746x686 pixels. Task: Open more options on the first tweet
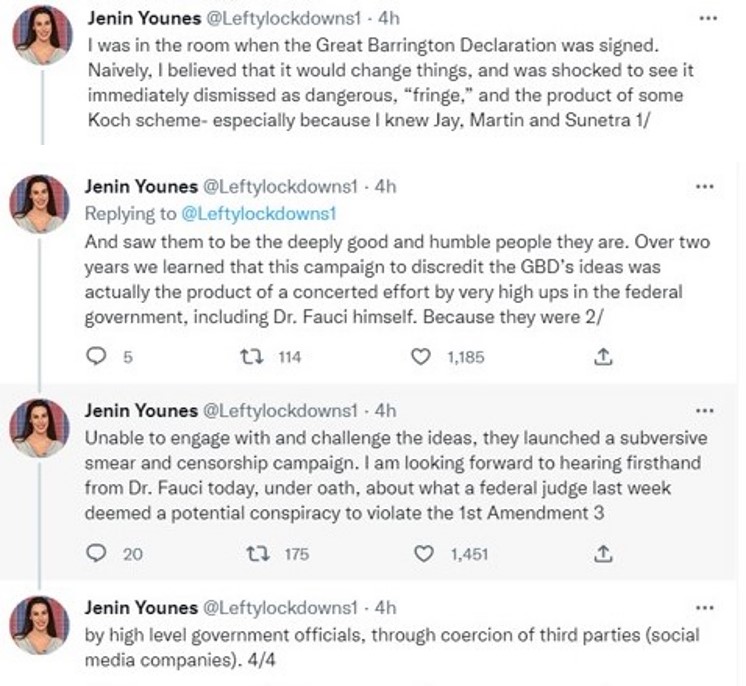(707, 19)
